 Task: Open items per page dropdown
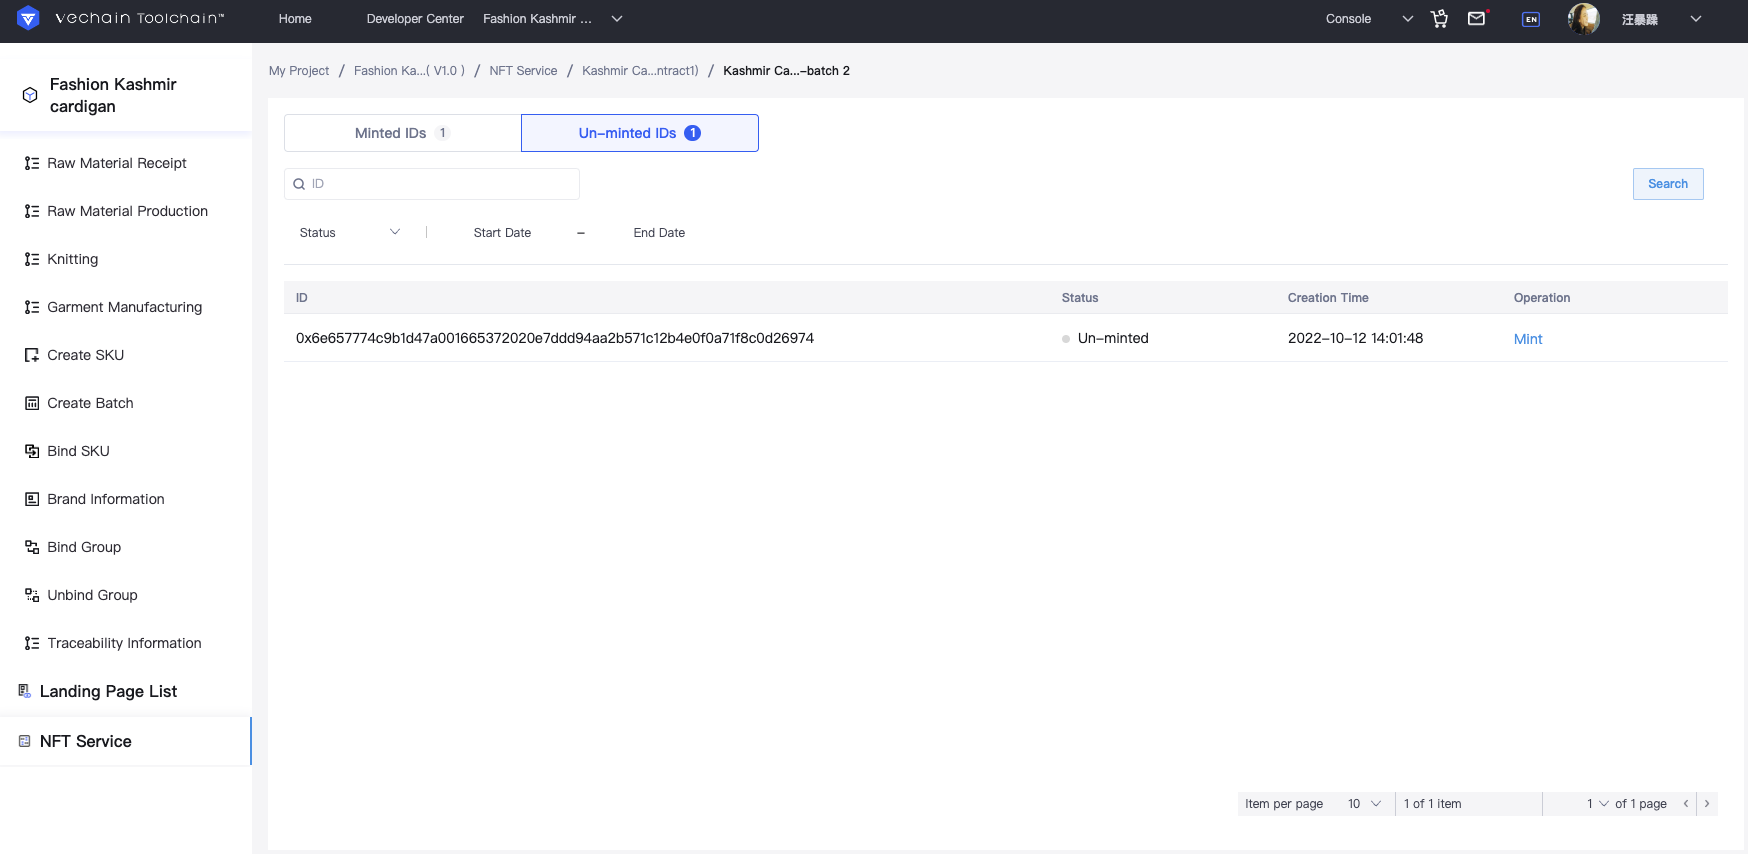pos(1365,804)
